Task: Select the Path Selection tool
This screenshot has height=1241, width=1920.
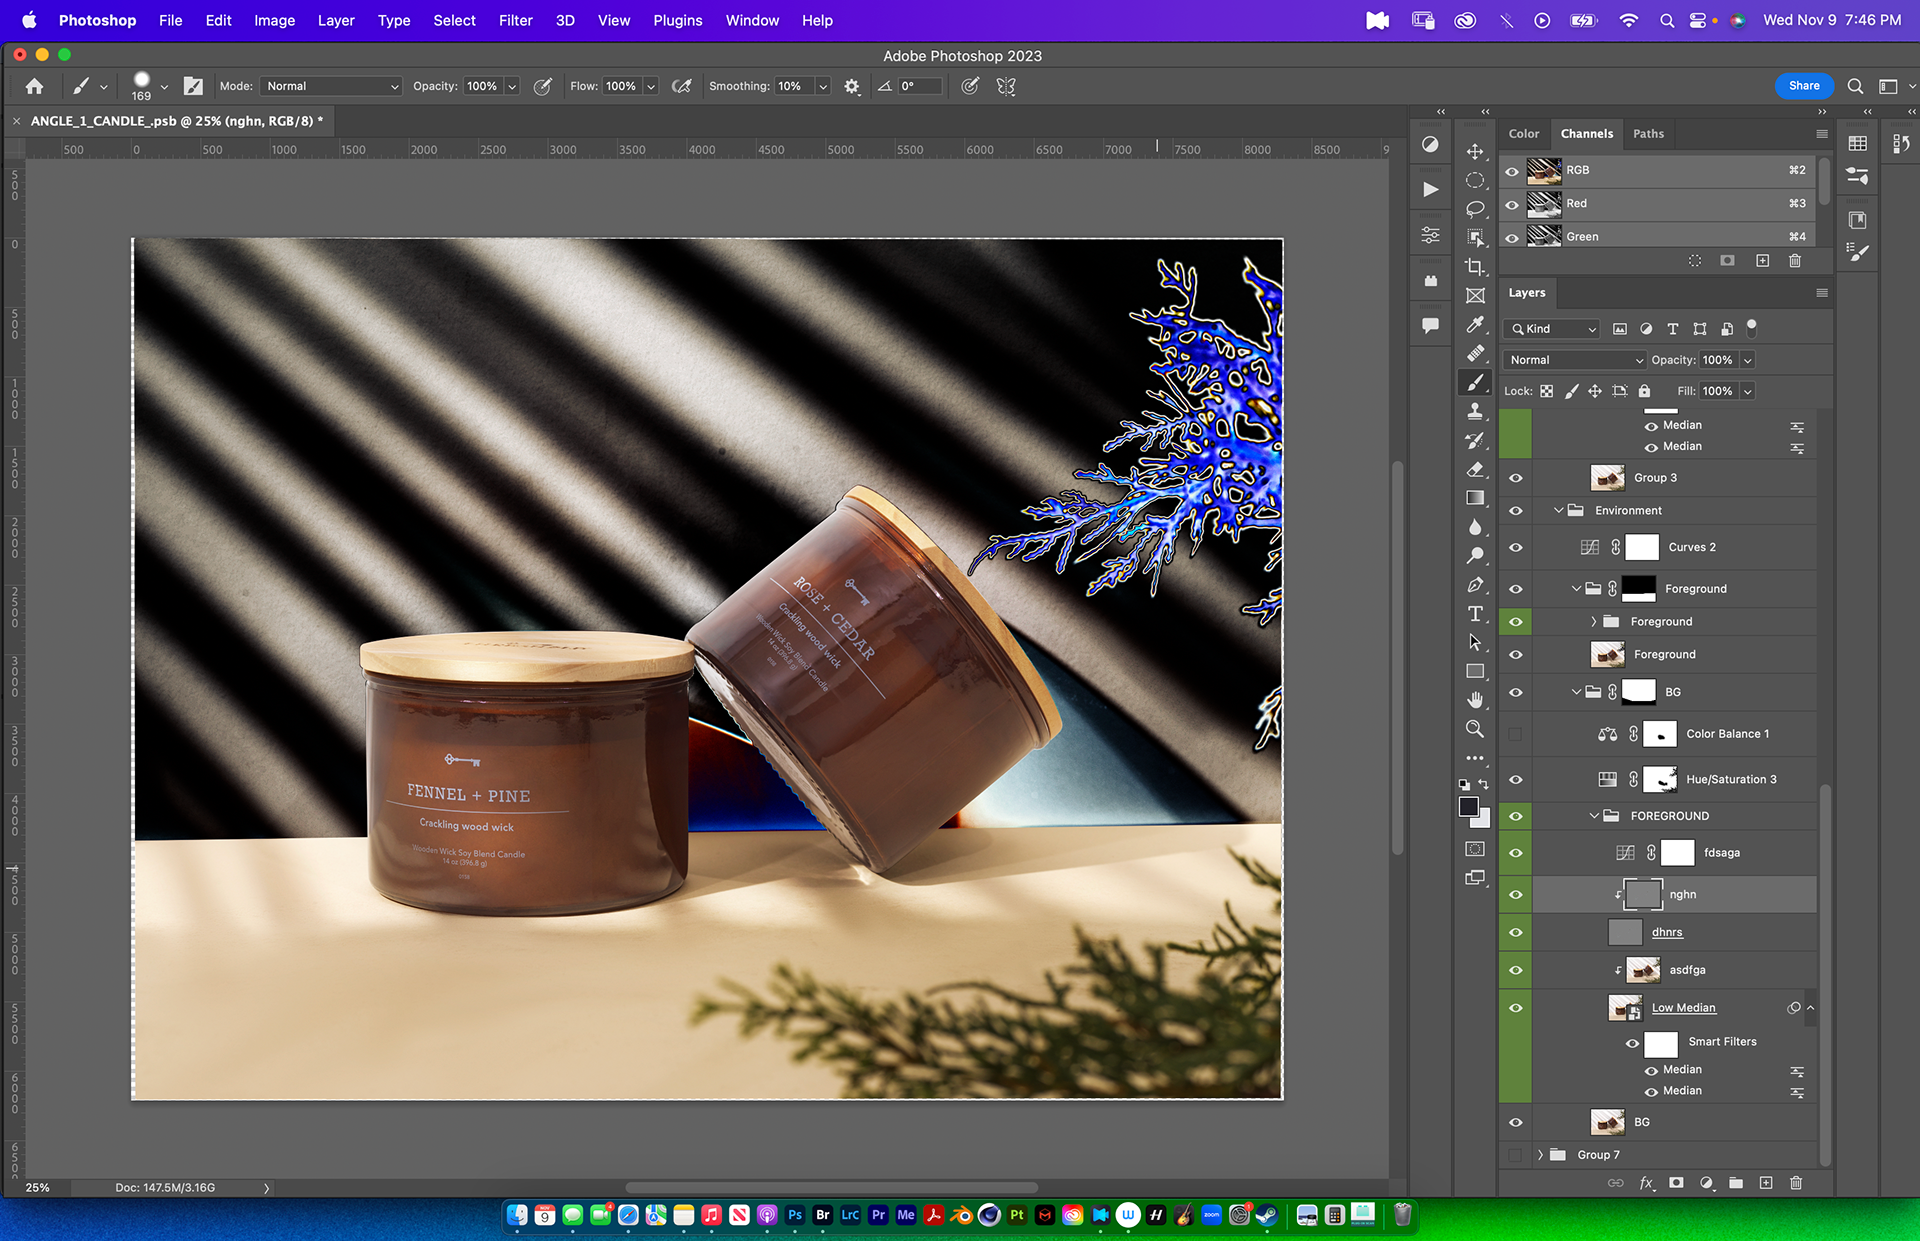Action: coord(1475,643)
